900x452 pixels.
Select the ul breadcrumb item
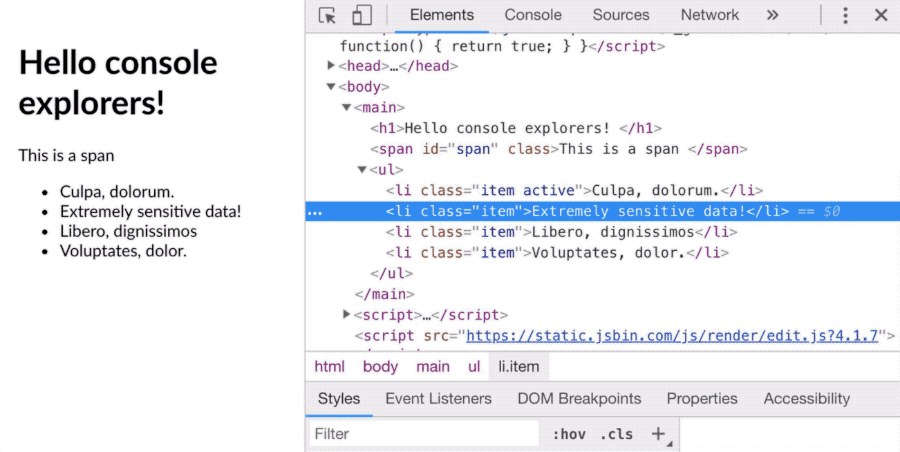tap(474, 367)
